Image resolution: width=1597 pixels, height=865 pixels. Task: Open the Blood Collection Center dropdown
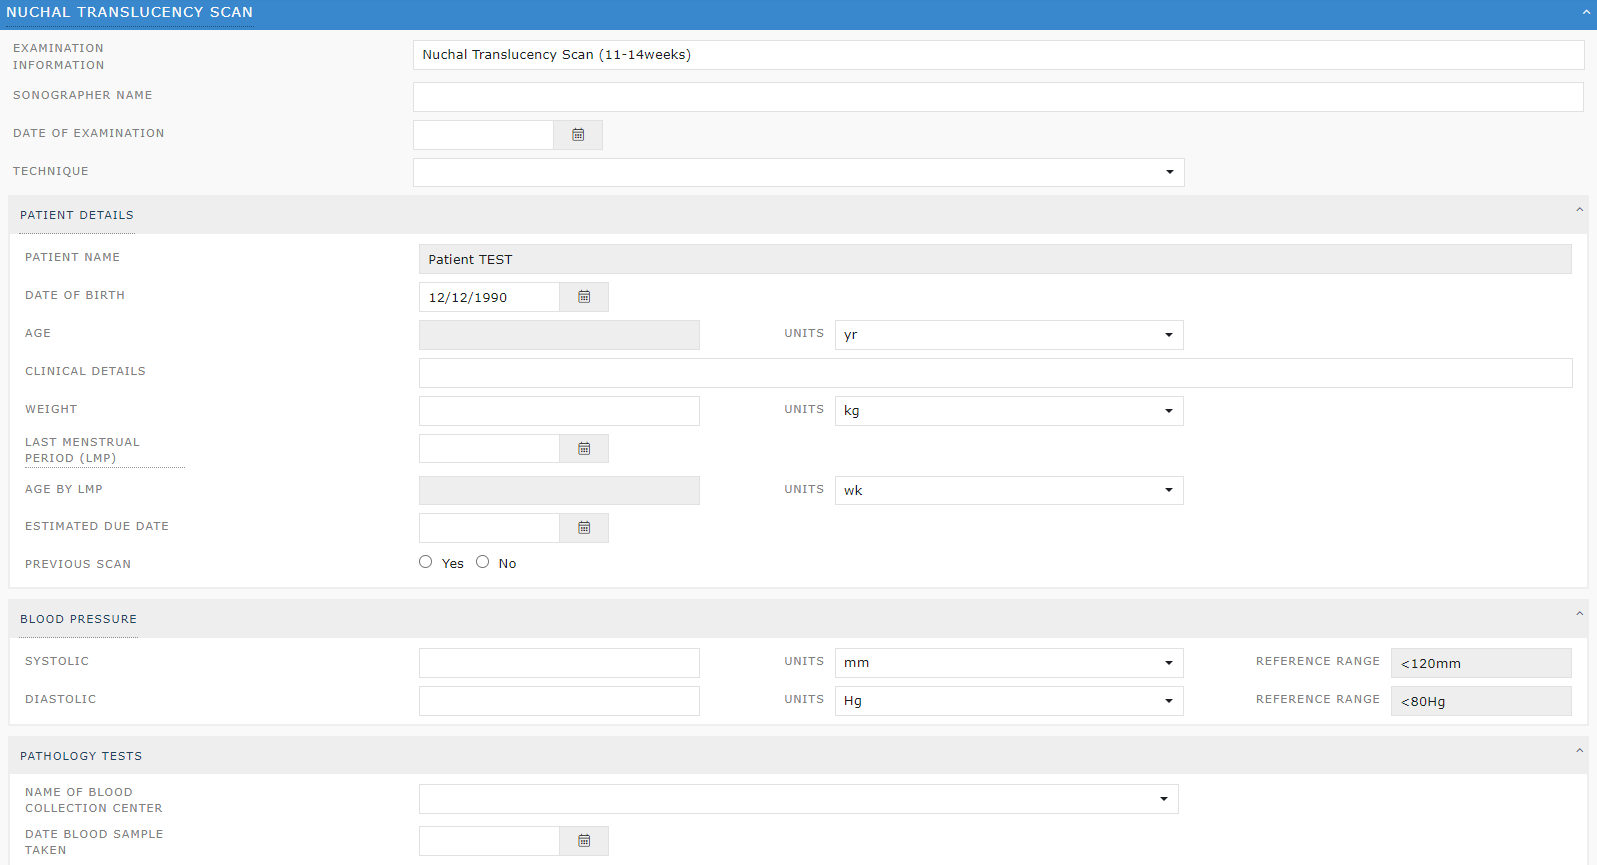pos(799,799)
